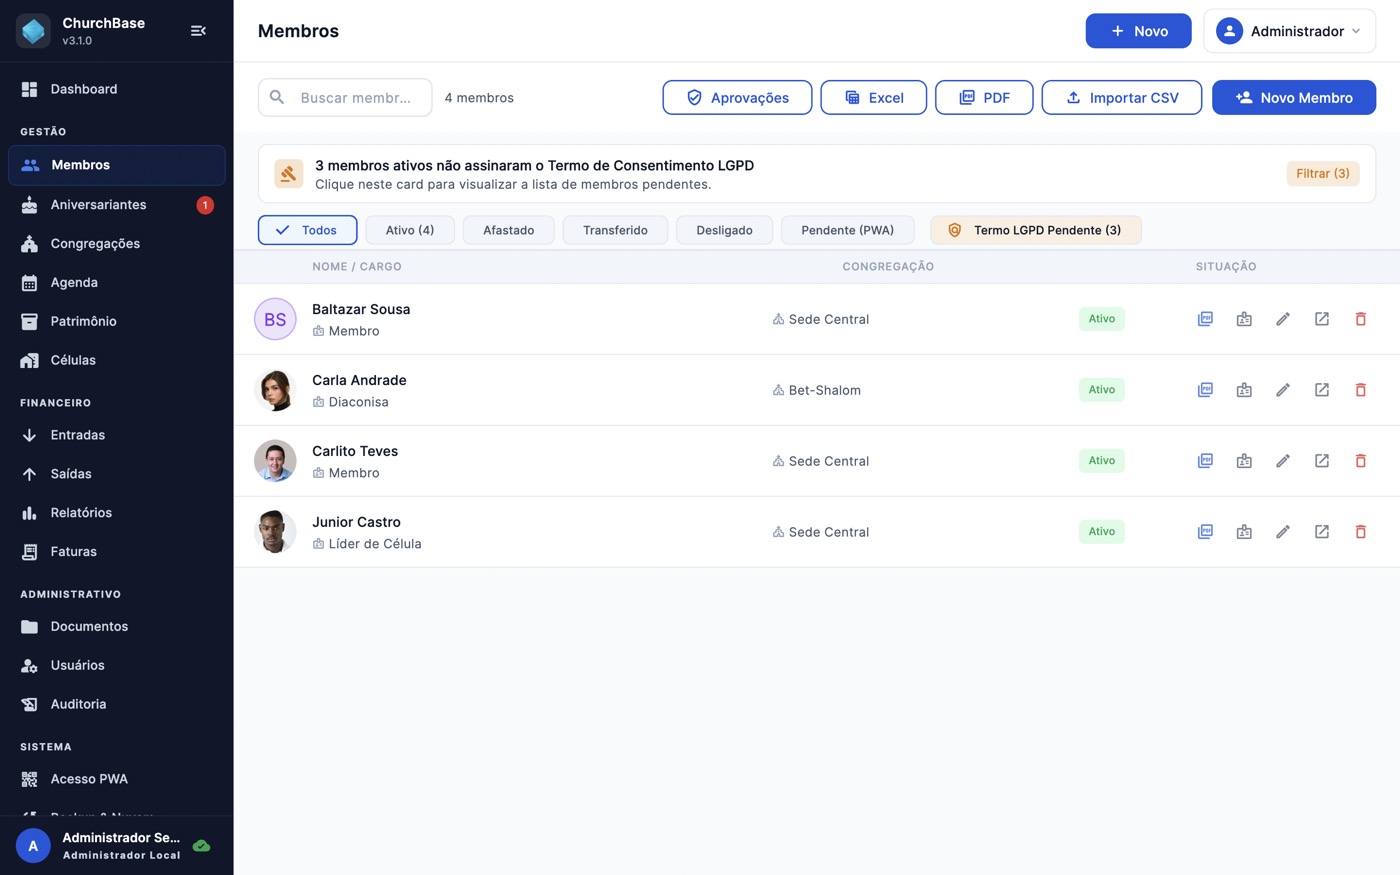Click the BS avatar for Baltazar Sousa
The width and height of the screenshot is (1400, 875).
[275, 319]
